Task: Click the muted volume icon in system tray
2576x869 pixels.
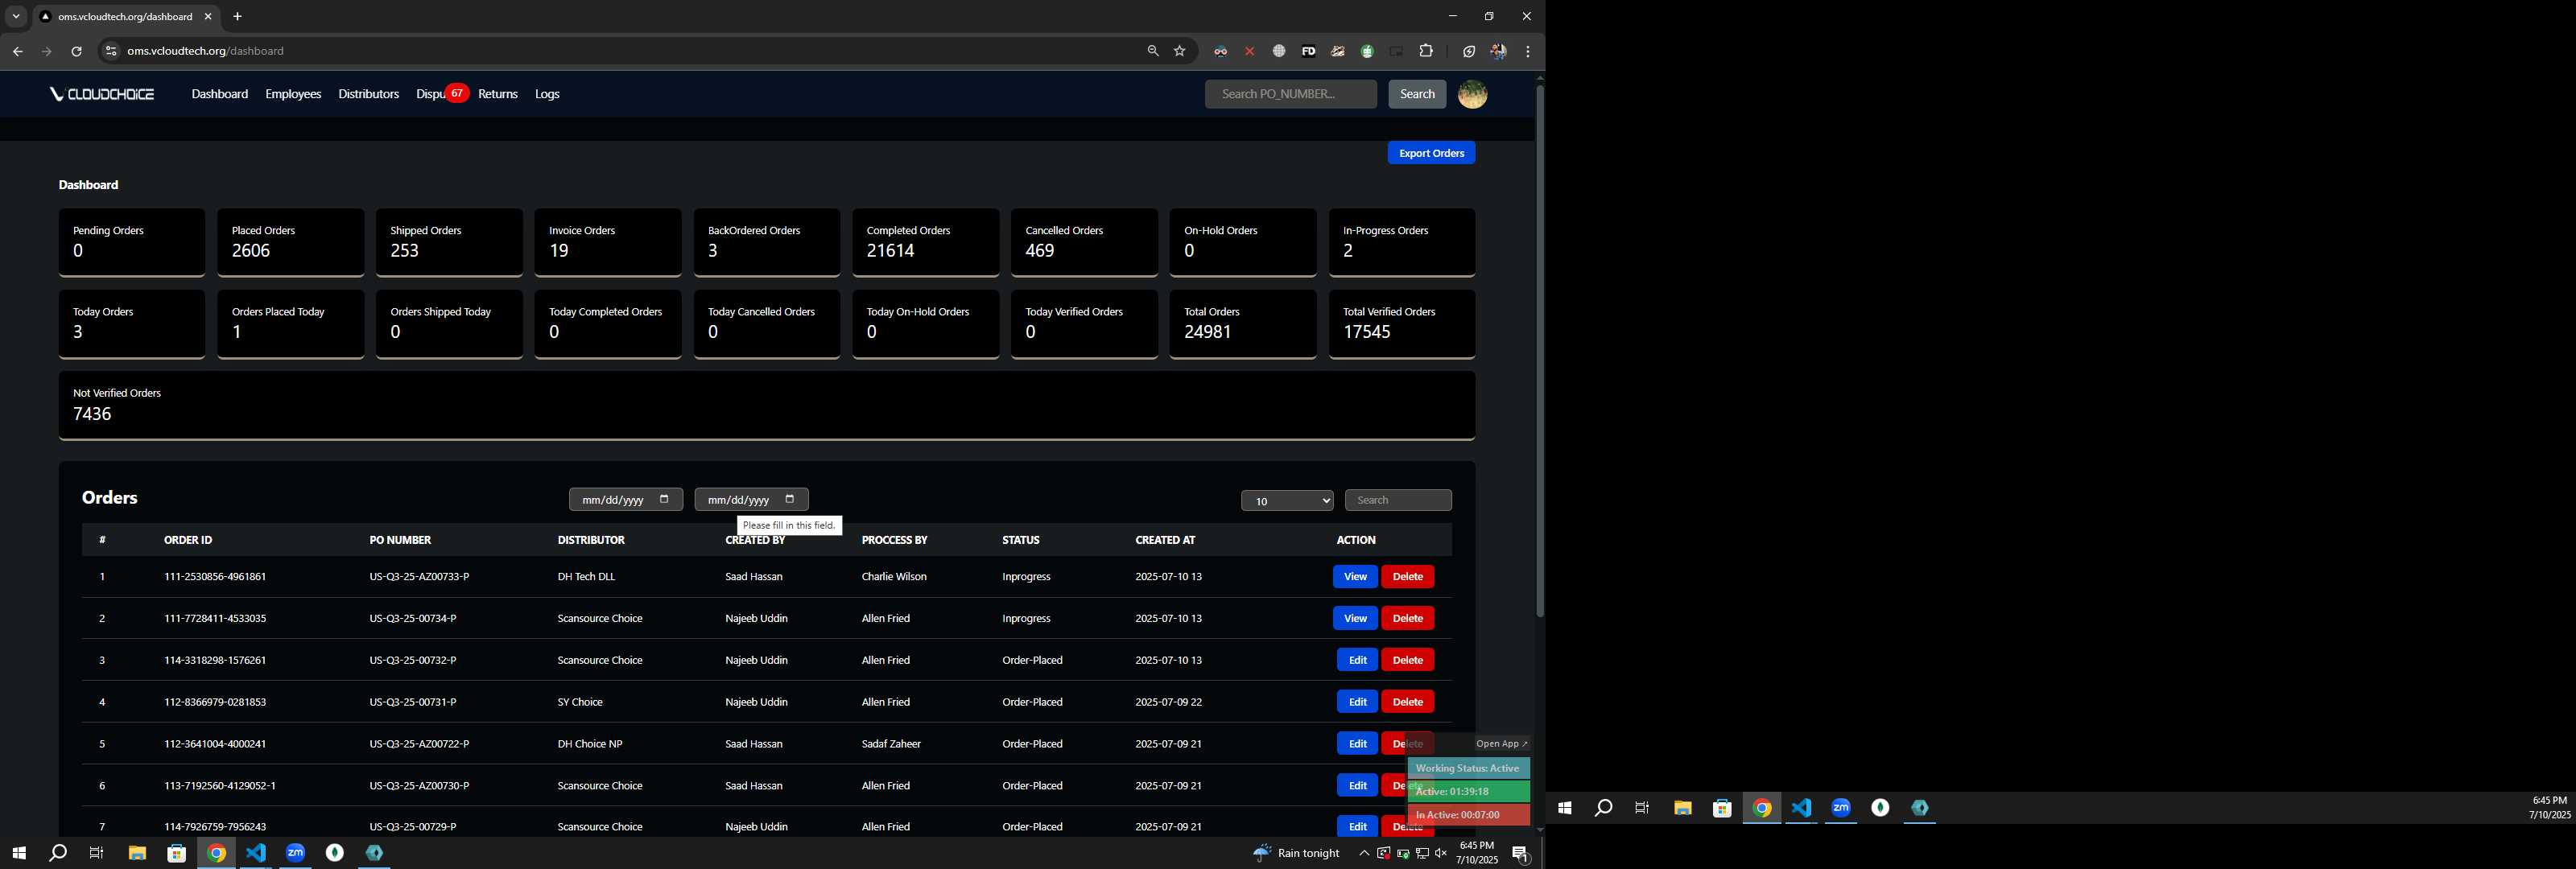Action: coord(1441,853)
